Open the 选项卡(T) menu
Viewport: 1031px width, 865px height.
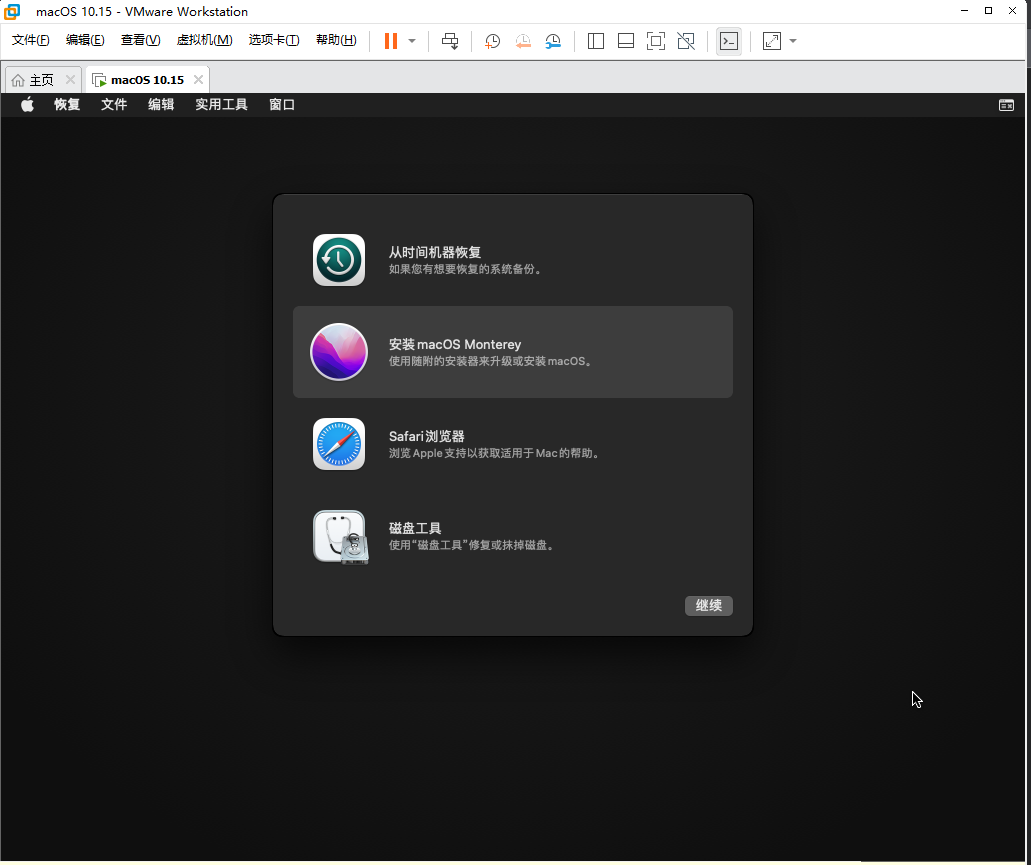[x=274, y=40]
